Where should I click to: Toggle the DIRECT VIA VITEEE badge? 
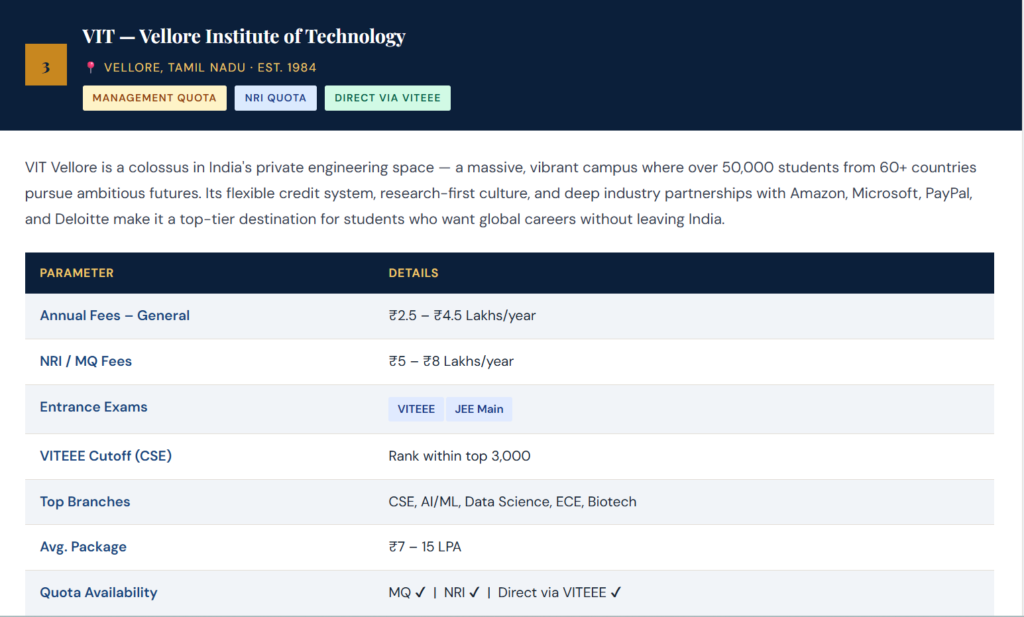click(387, 98)
